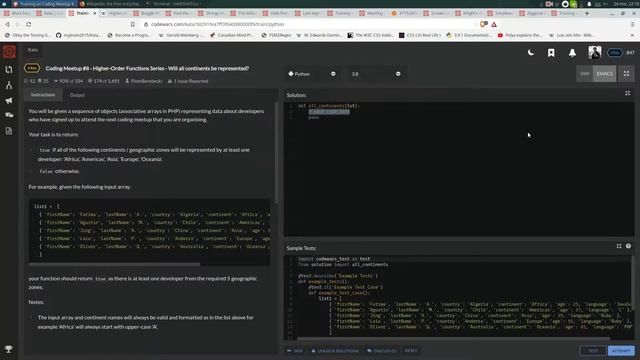Click the bookmark page icon in address bar
640x360 pixels.
click(132, 24)
